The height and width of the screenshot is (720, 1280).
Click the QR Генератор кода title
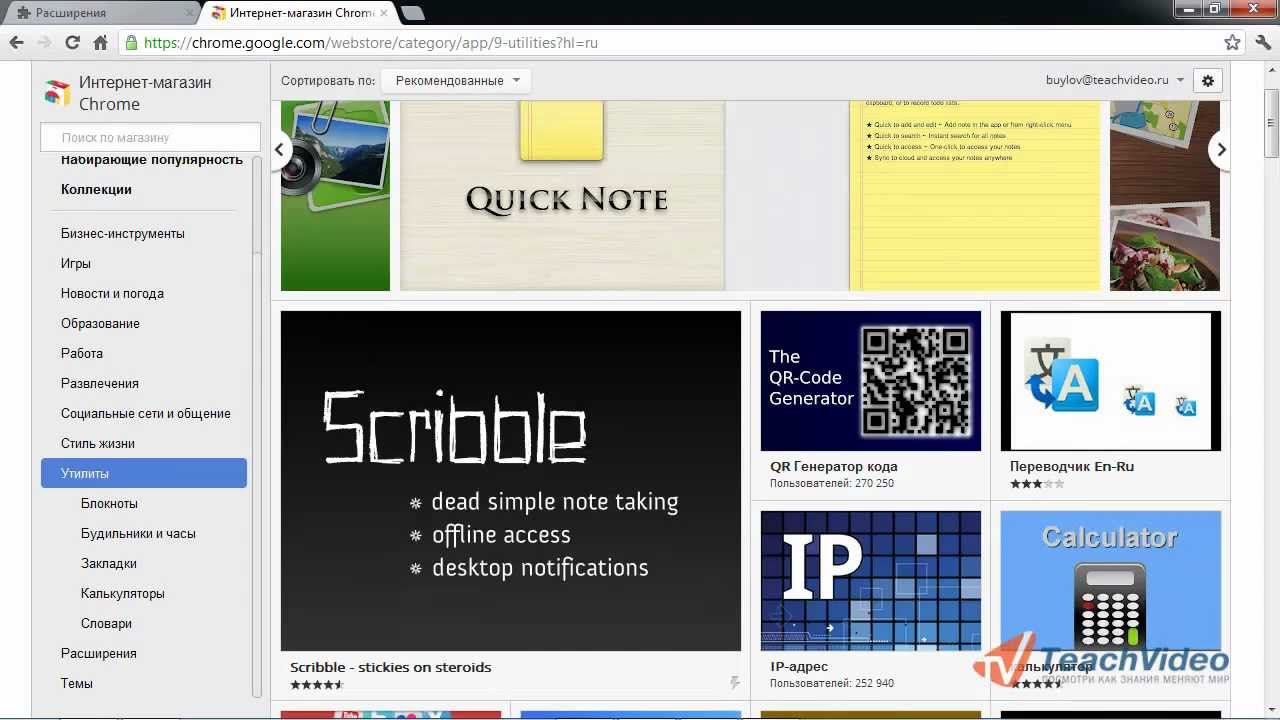[834, 467]
